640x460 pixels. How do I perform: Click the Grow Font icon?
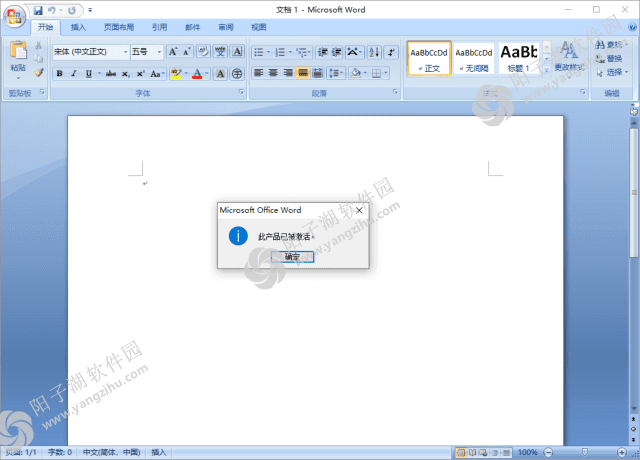click(x=173, y=52)
